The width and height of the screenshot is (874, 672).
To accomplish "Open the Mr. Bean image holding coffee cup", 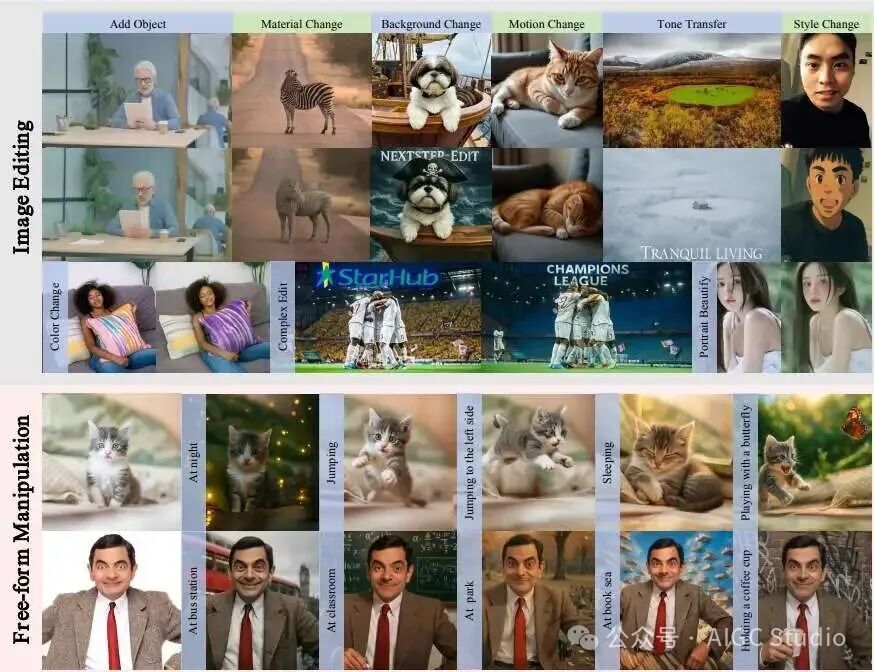I will click(815, 600).
